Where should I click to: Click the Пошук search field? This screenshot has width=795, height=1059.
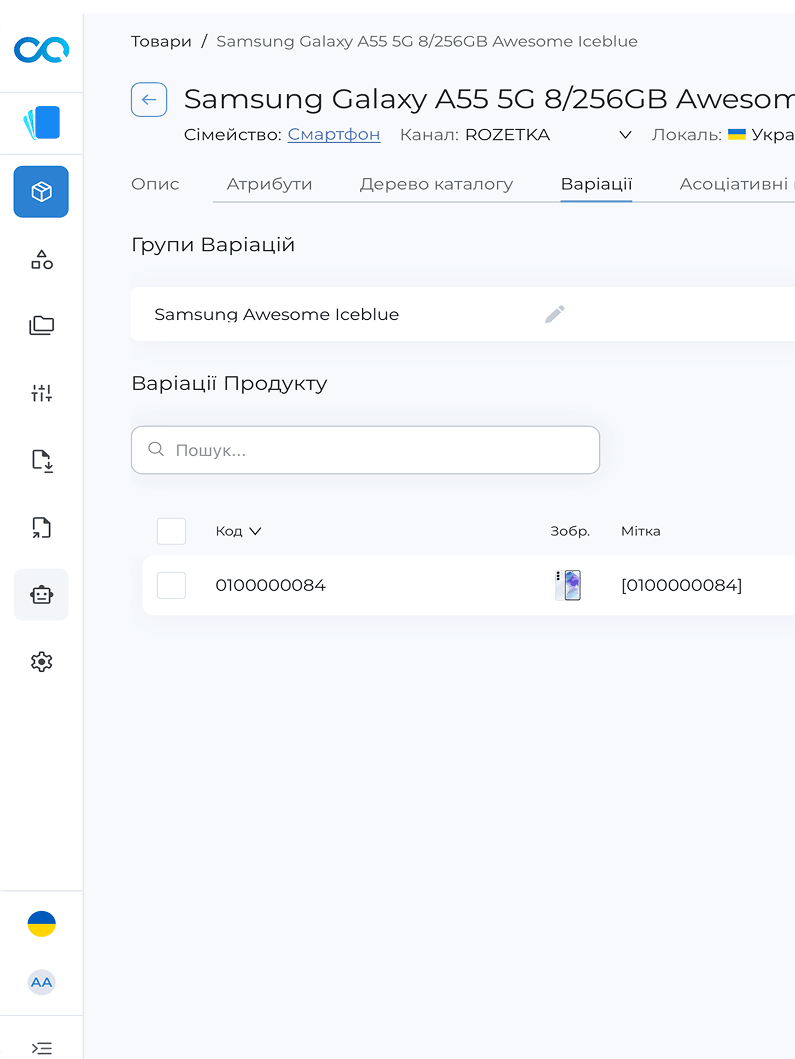tap(365, 450)
